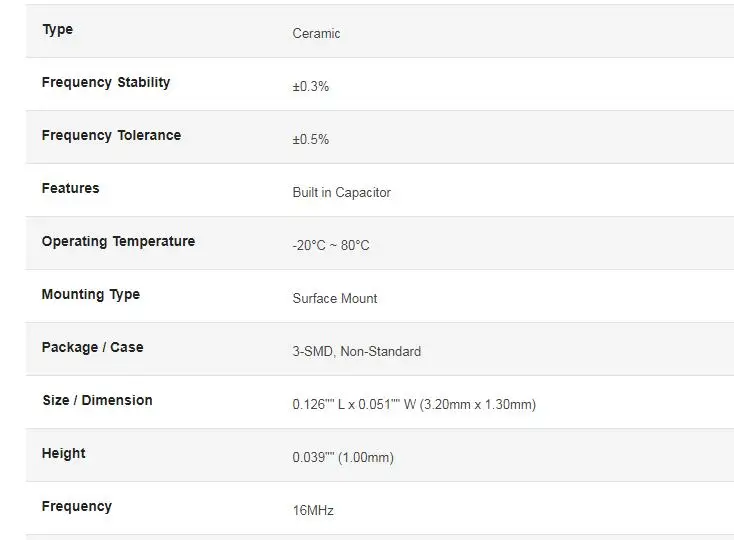Click the Operating Temperature label
Screen dimensions: 734x540
coord(118,242)
